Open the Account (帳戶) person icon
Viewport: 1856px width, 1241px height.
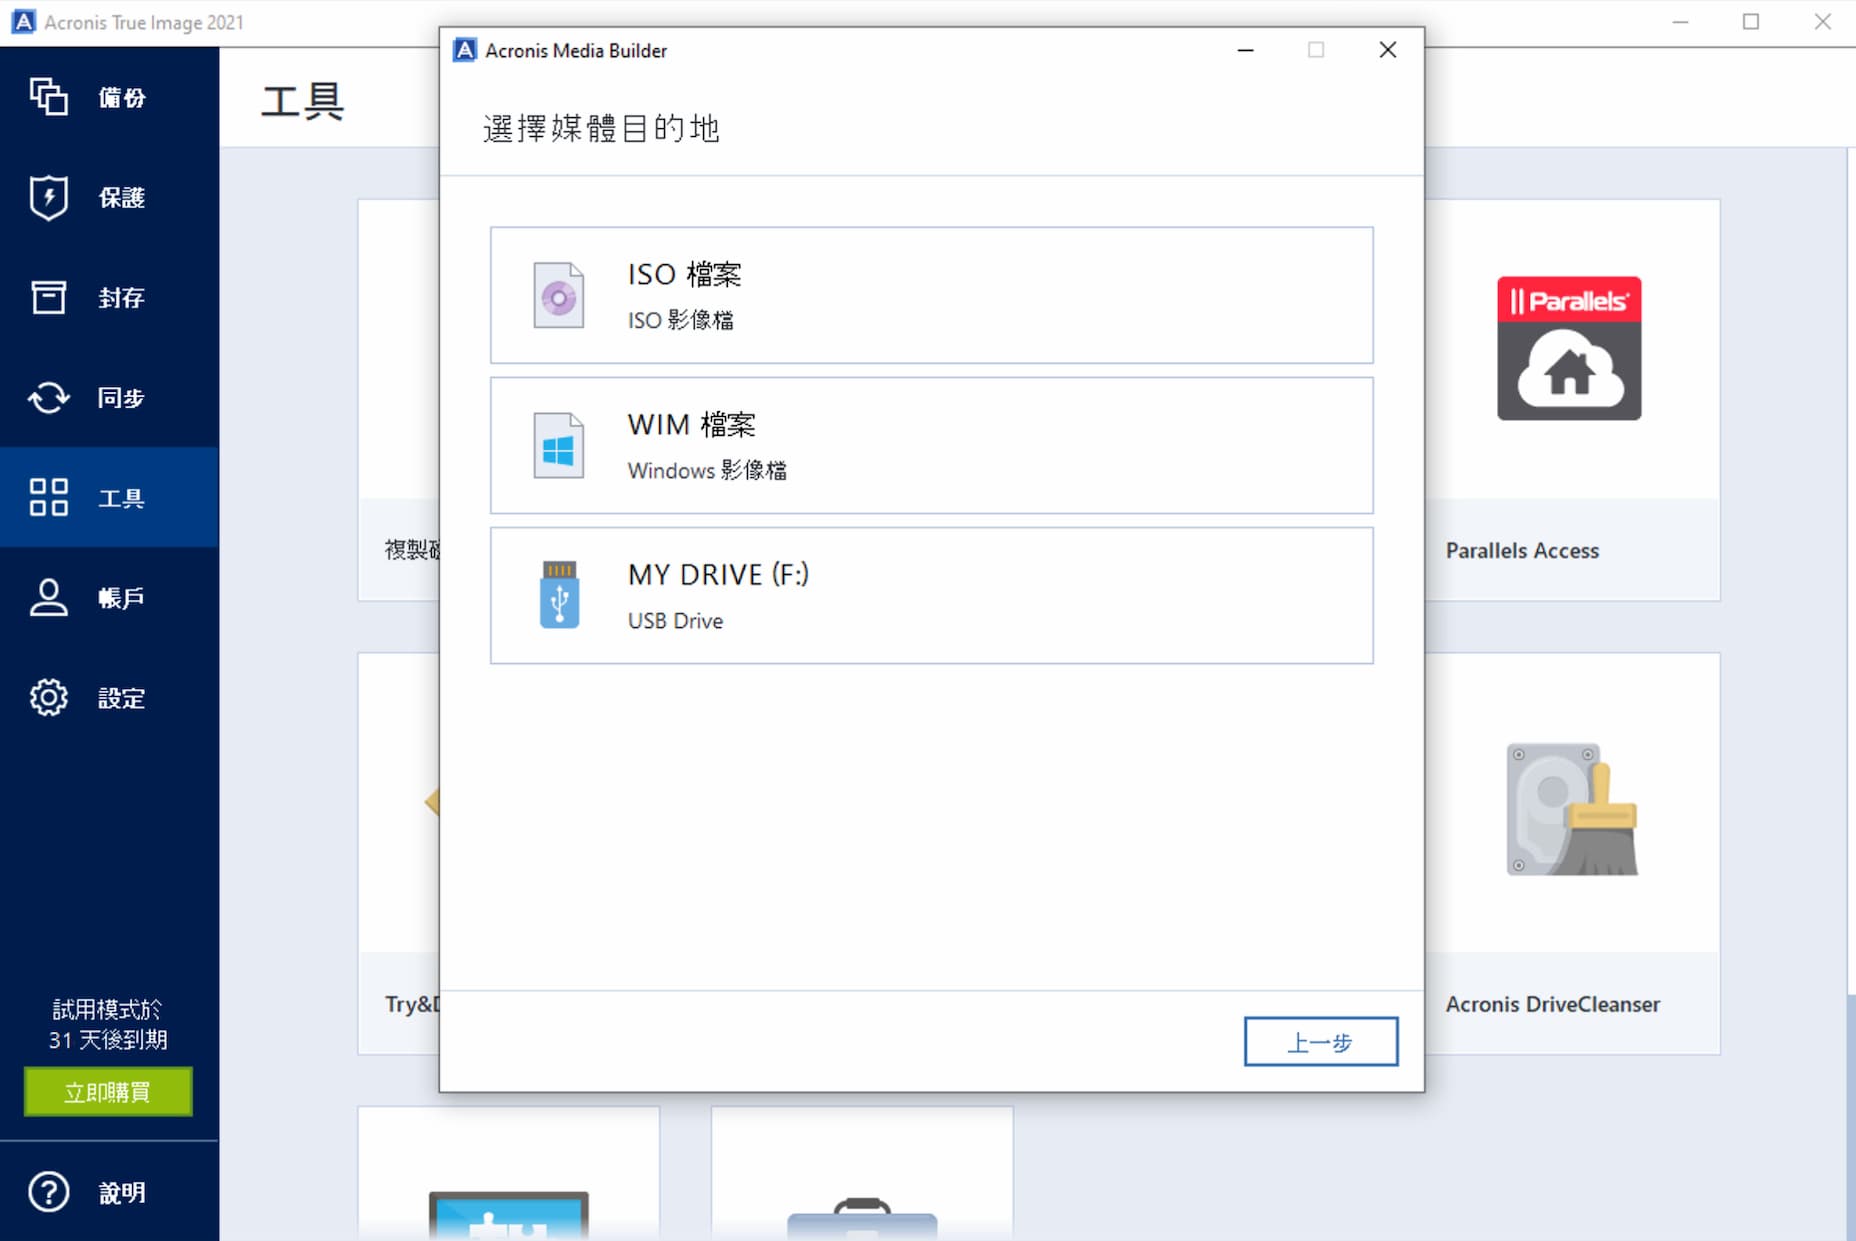click(48, 597)
